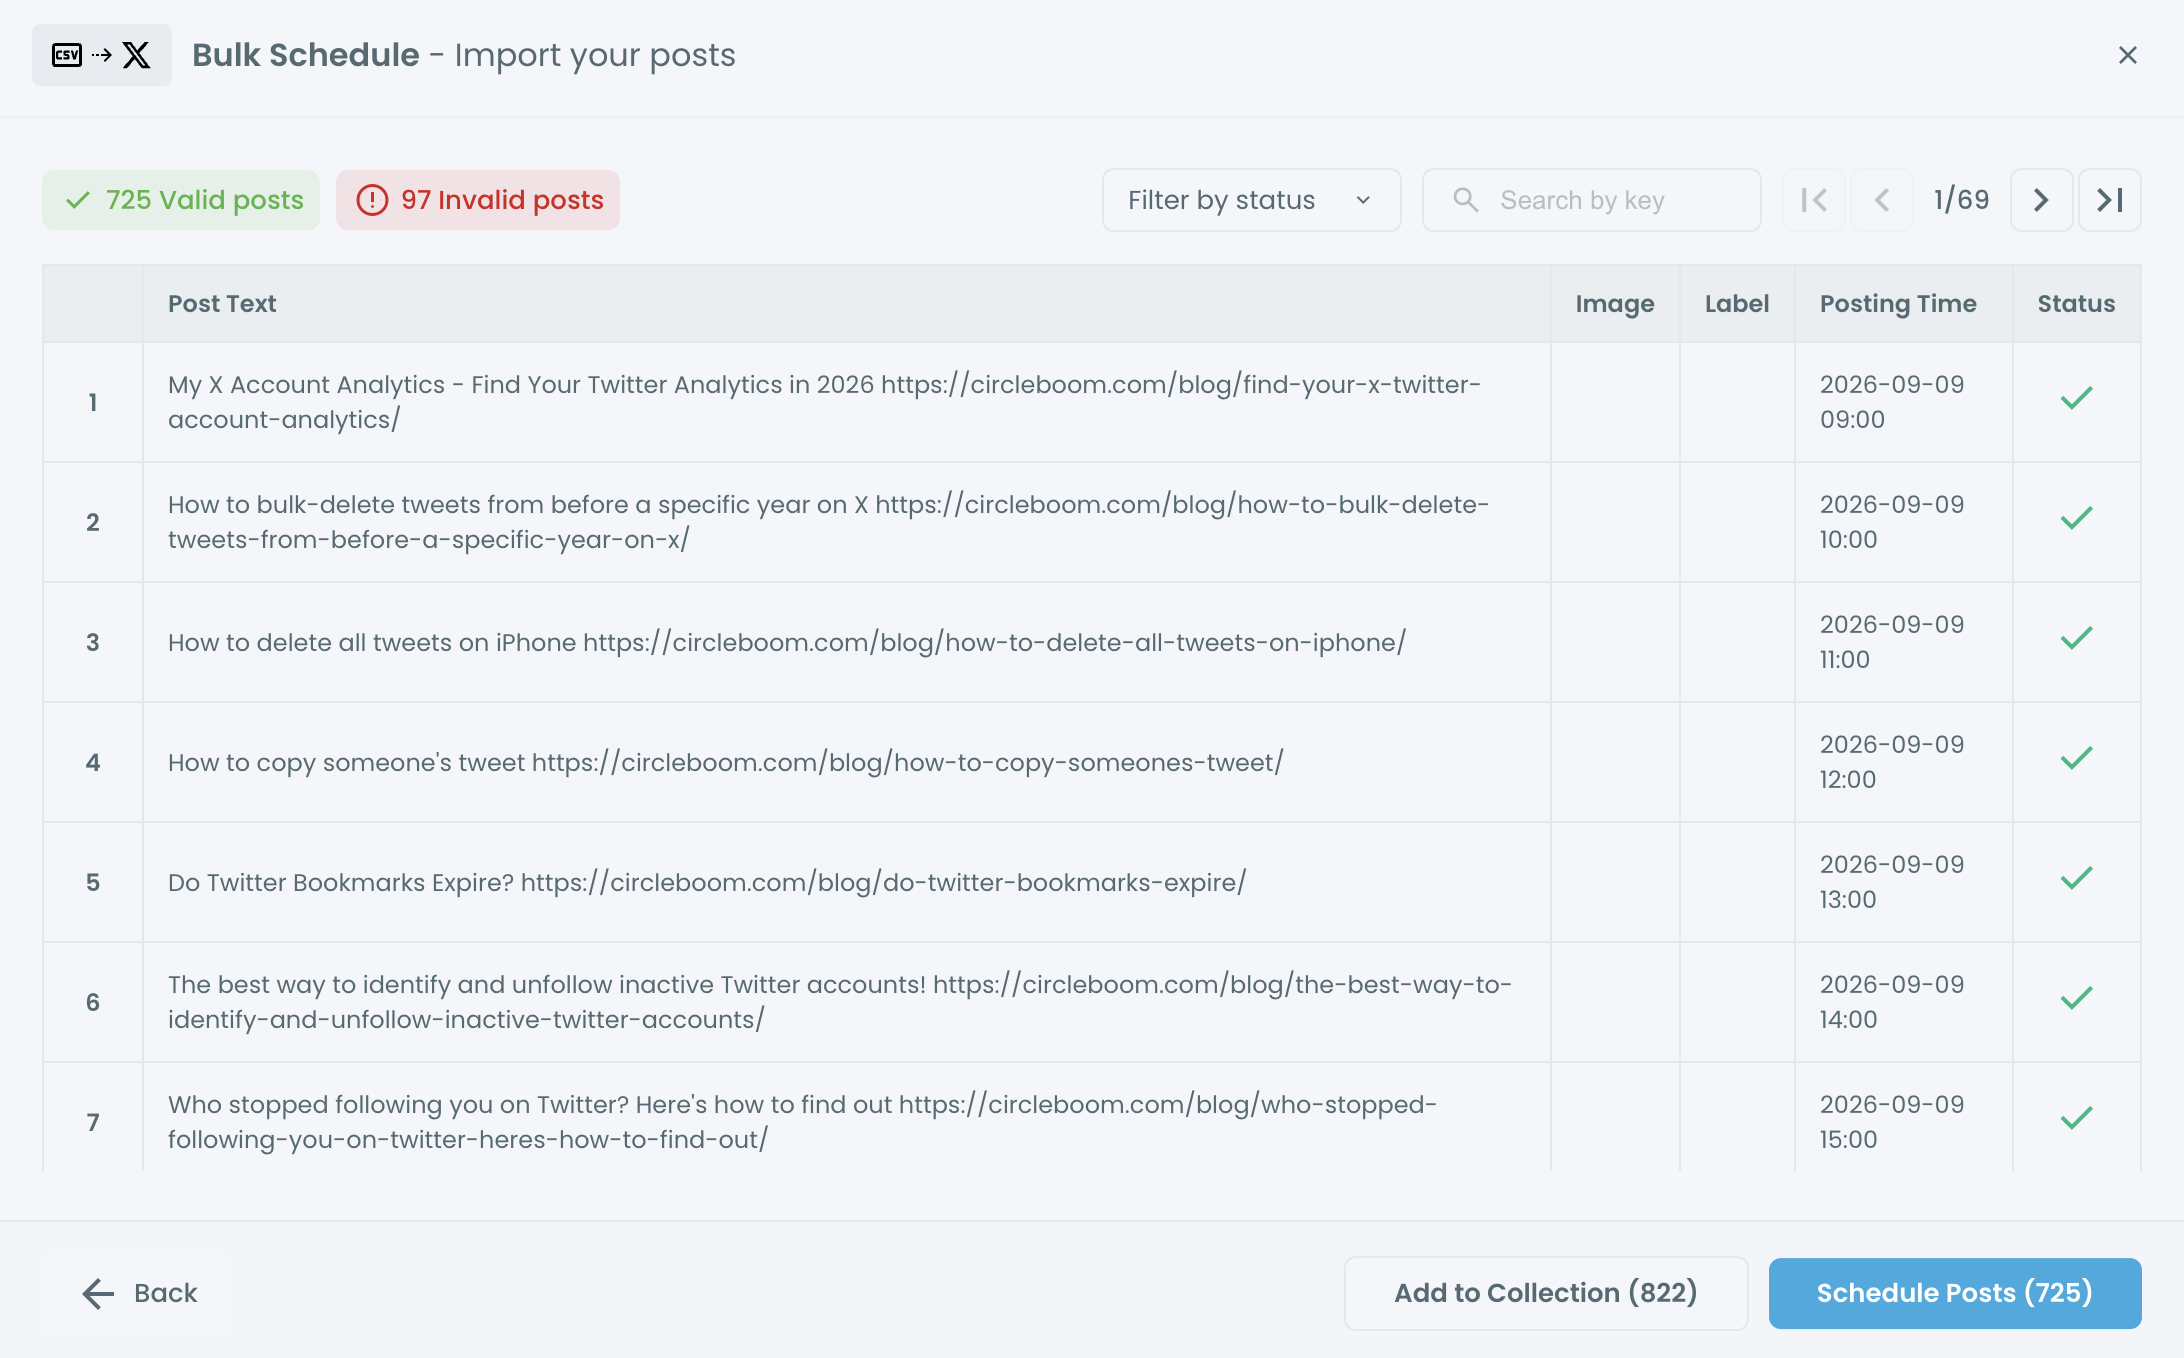Open the Filter by status dropdown
The height and width of the screenshot is (1358, 2184).
1251,200
